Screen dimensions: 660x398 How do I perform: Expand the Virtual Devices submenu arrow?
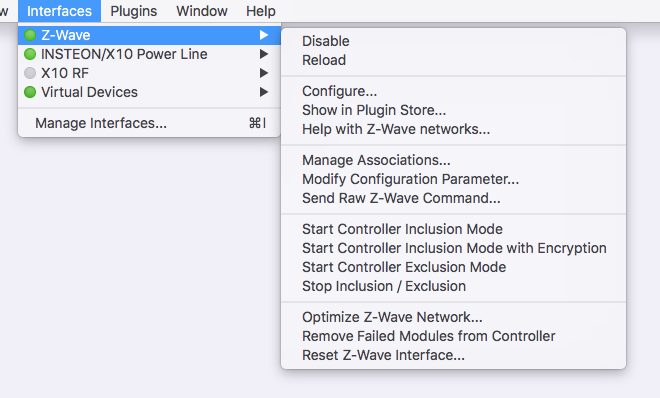(x=264, y=92)
